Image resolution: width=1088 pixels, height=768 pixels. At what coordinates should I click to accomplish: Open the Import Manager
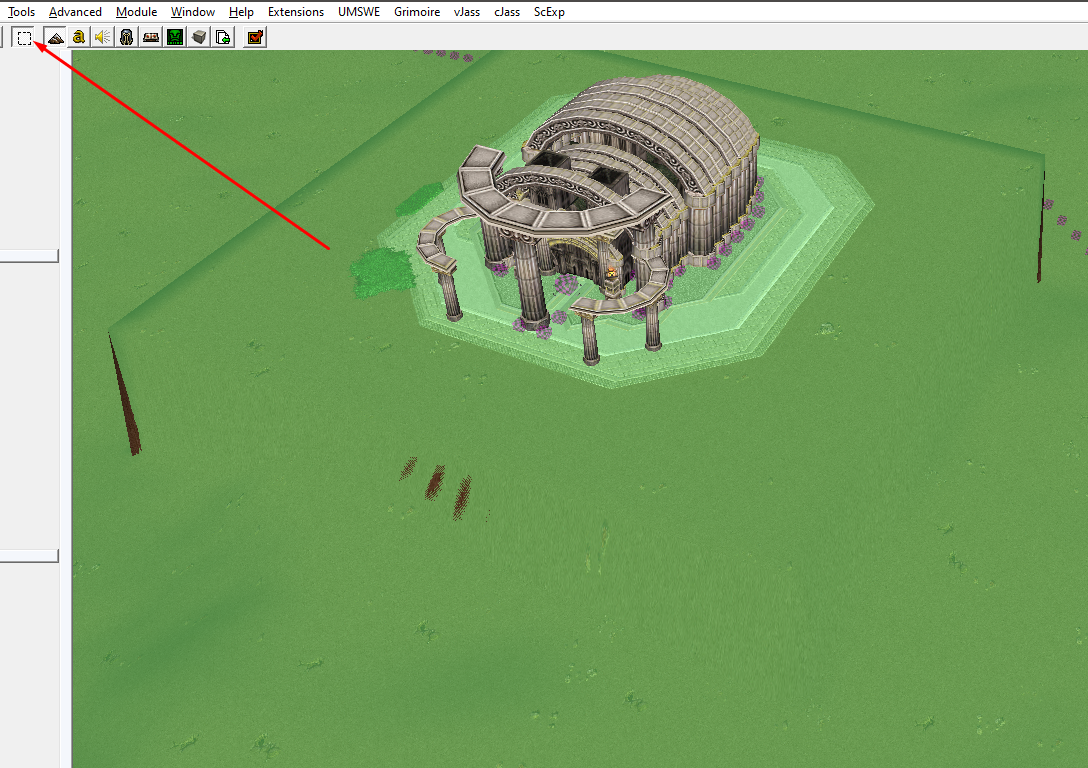click(x=223, y=37)
